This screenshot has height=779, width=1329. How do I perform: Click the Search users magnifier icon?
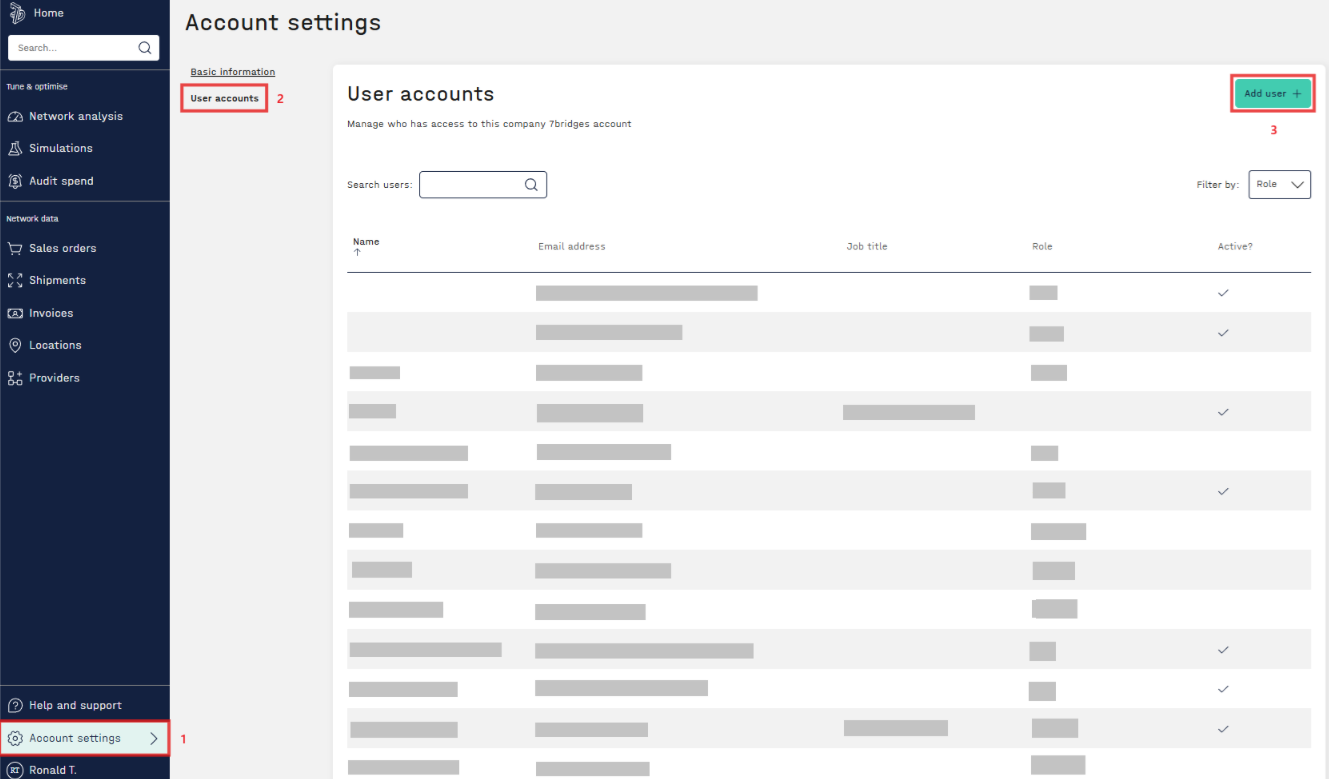531,184
